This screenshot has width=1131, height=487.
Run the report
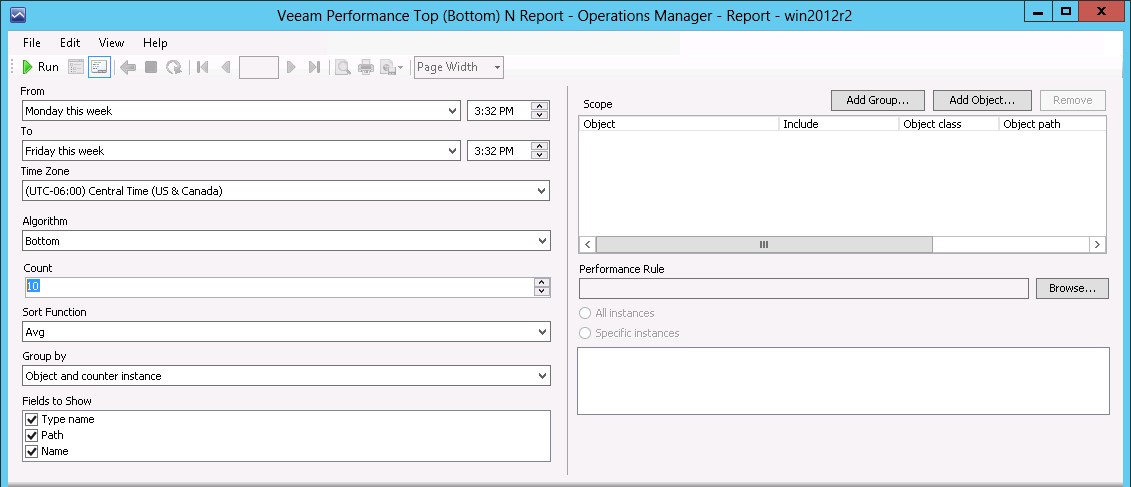40,67
